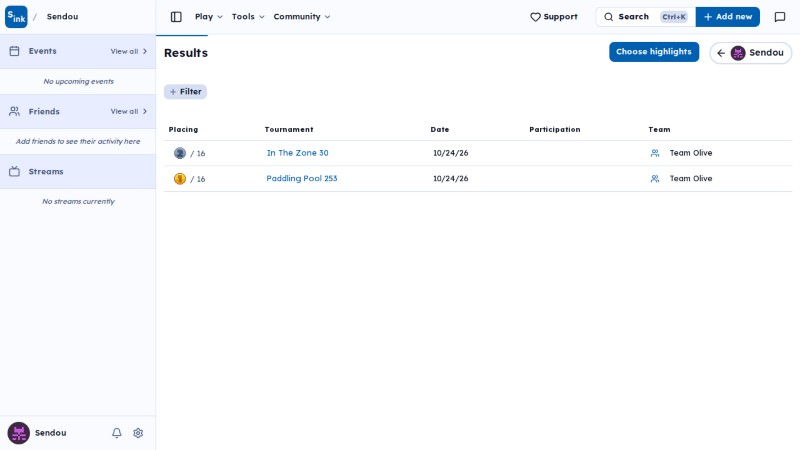Click Sendou avatar in bottom sidebar
The image size is (800, 450).
point(18,433)
